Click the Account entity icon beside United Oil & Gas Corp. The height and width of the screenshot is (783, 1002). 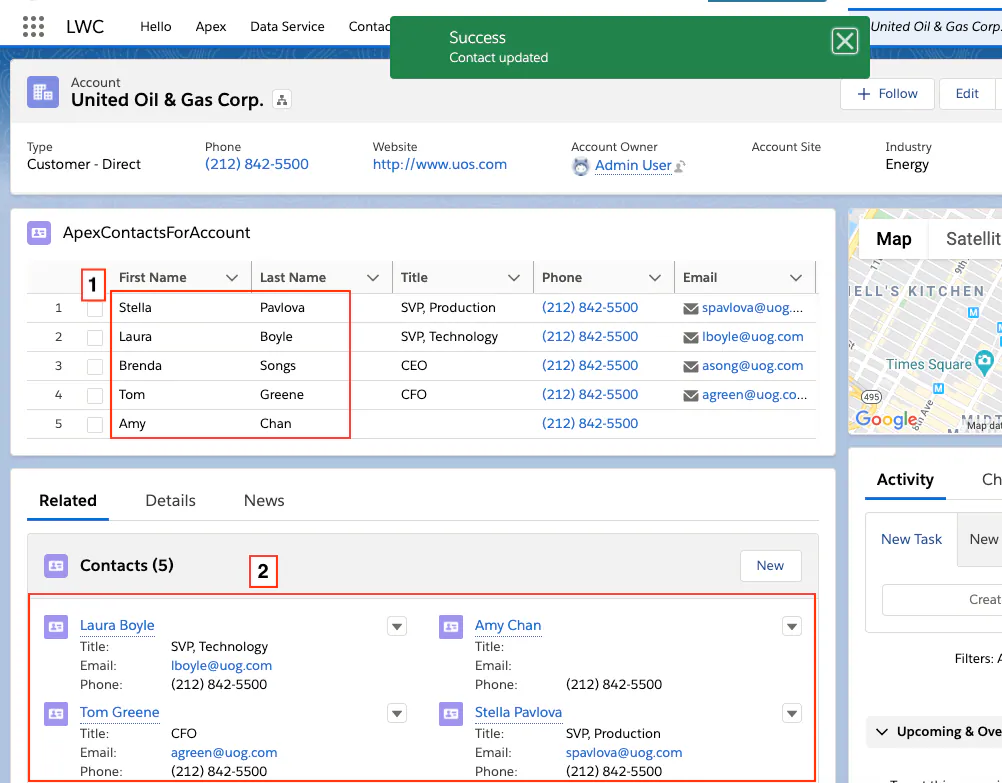(41, 91)
